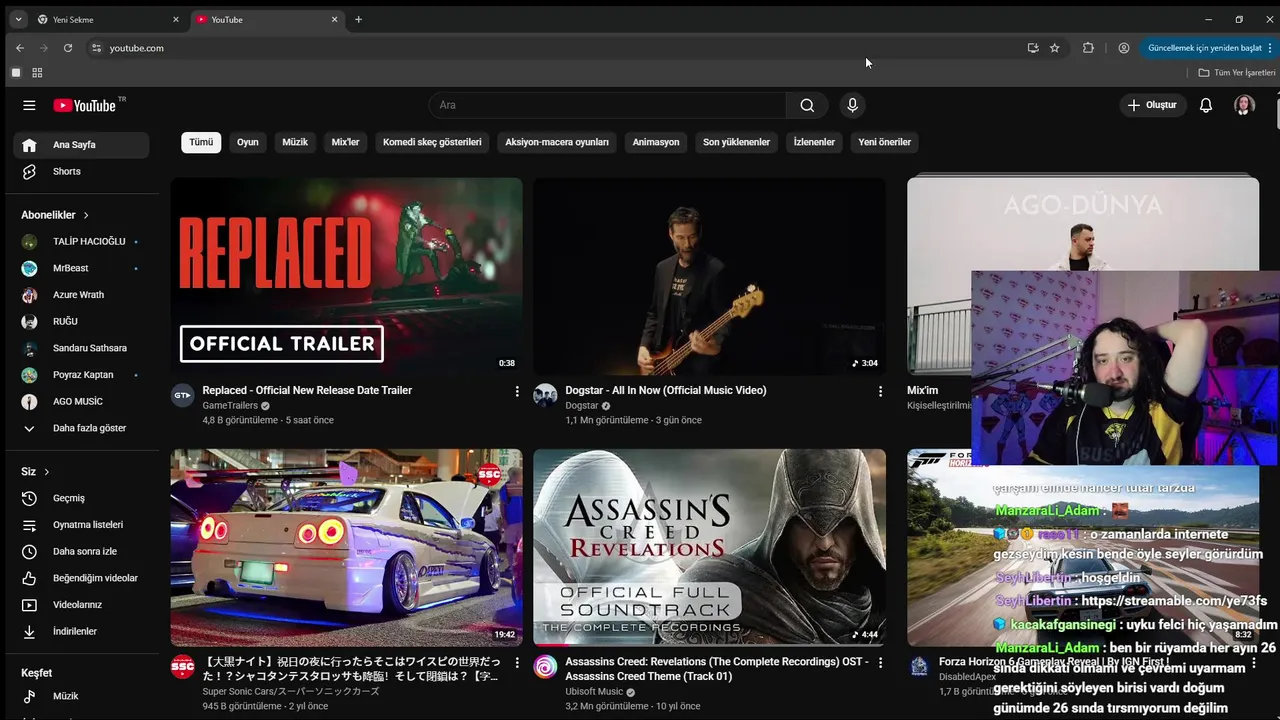Open more options for Super Sonic Cars video
1280x720 pixels.
(517, 662)
